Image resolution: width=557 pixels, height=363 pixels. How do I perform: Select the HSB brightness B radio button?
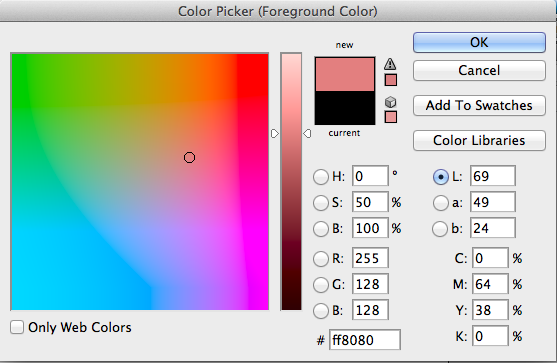[320, 228]
